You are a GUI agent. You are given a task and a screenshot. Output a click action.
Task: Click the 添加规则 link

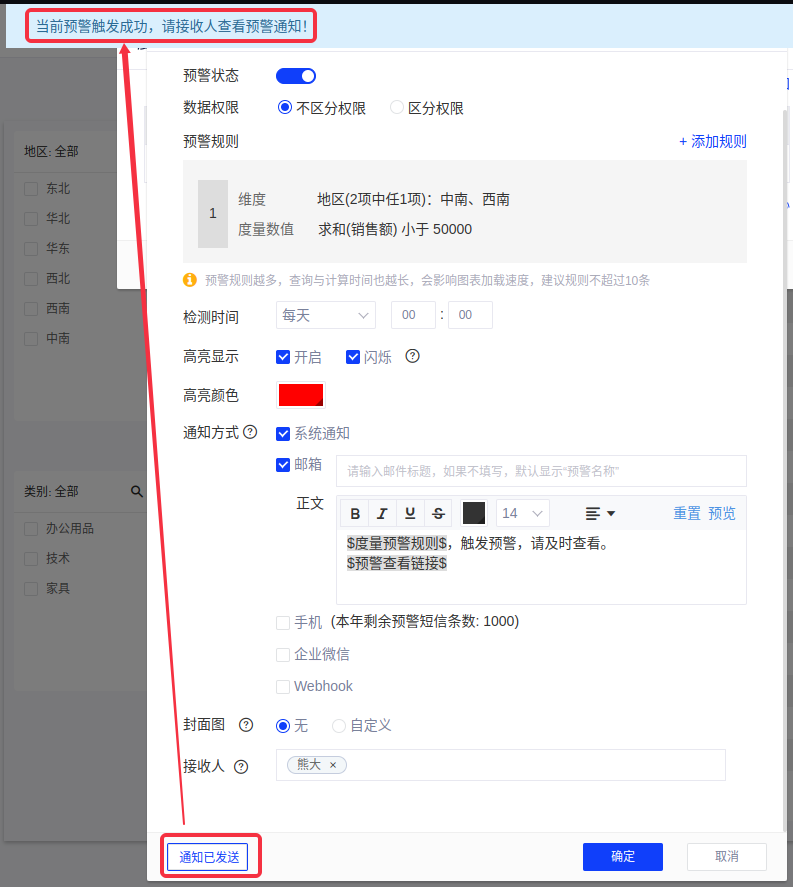coord(712,142)
